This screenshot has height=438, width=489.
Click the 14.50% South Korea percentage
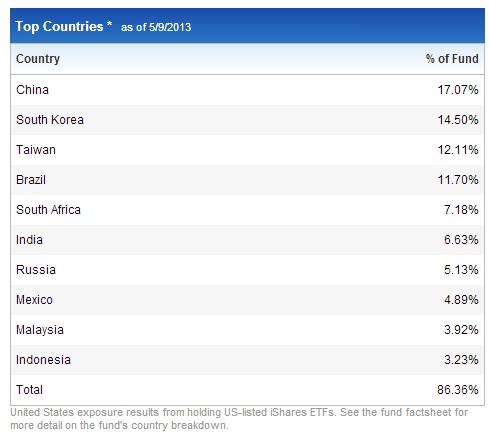[458, 120]
